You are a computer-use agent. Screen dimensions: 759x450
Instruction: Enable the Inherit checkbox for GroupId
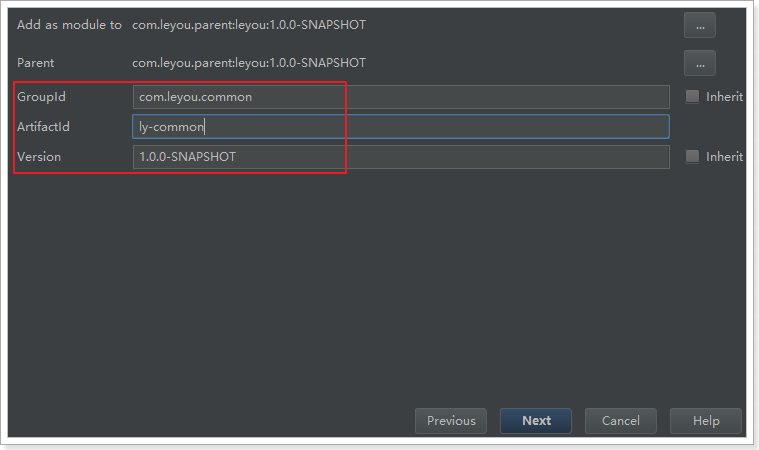(x=692, y=97)
